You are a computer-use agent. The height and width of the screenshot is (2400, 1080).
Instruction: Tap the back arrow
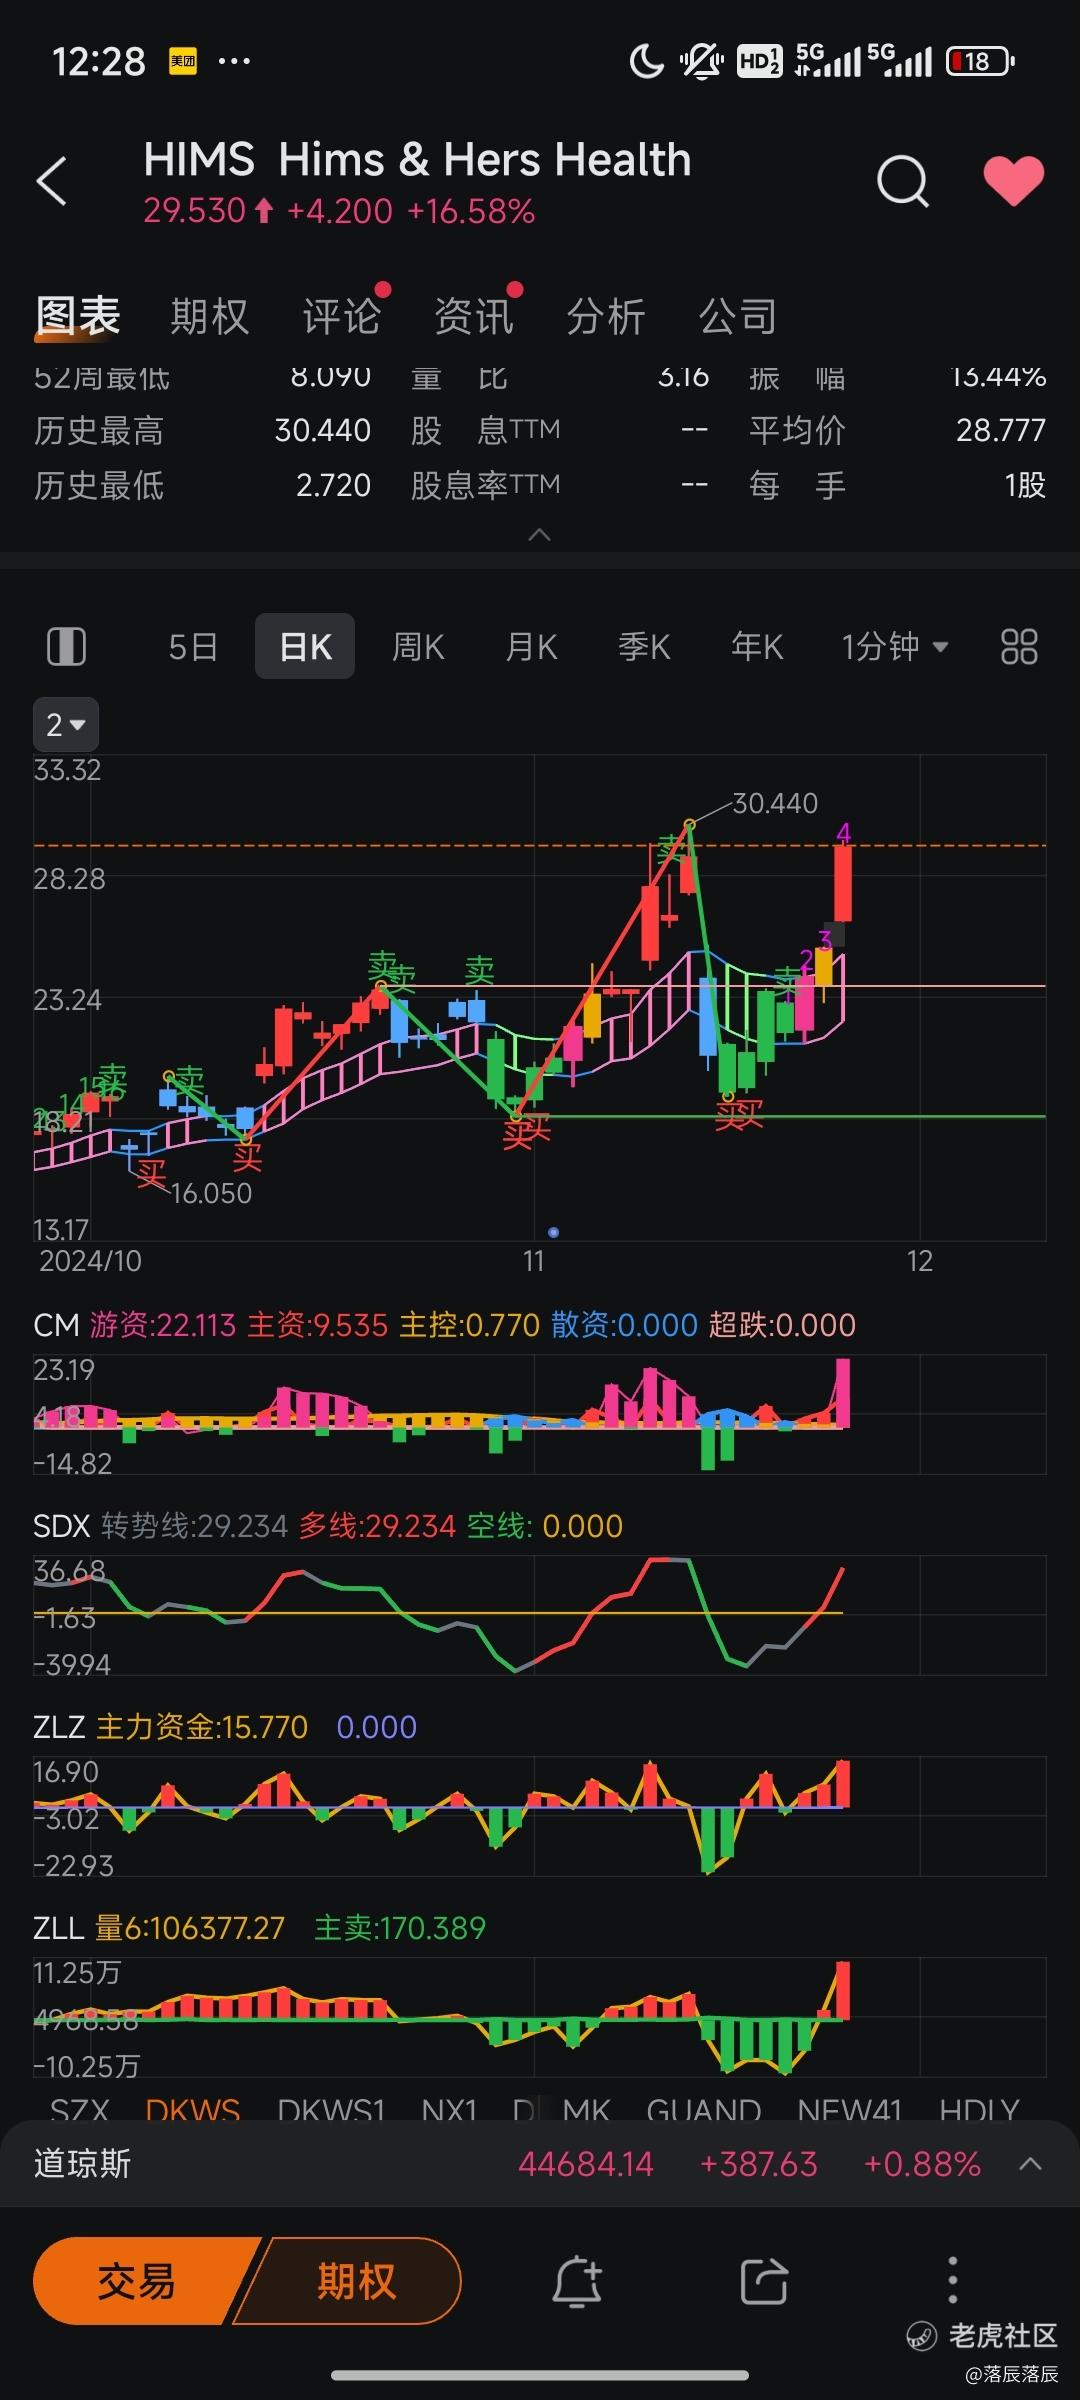(x=52, y=181)
